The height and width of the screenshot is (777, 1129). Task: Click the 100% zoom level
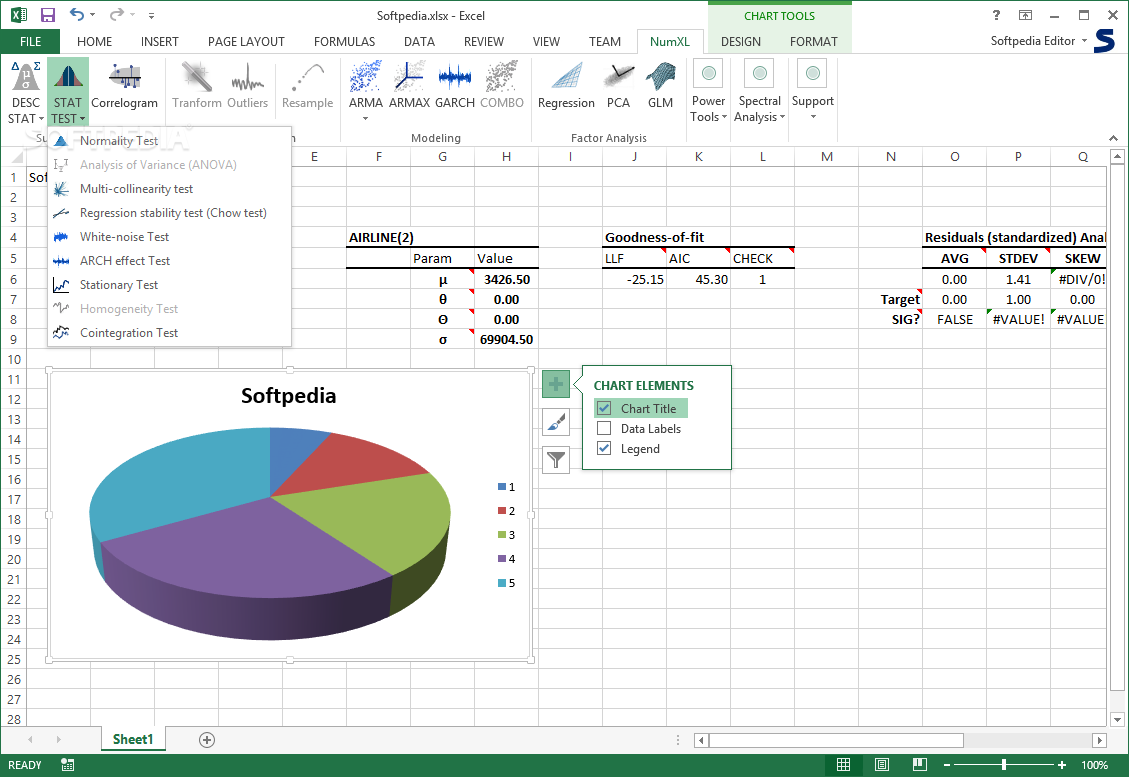coord(1094,765)
